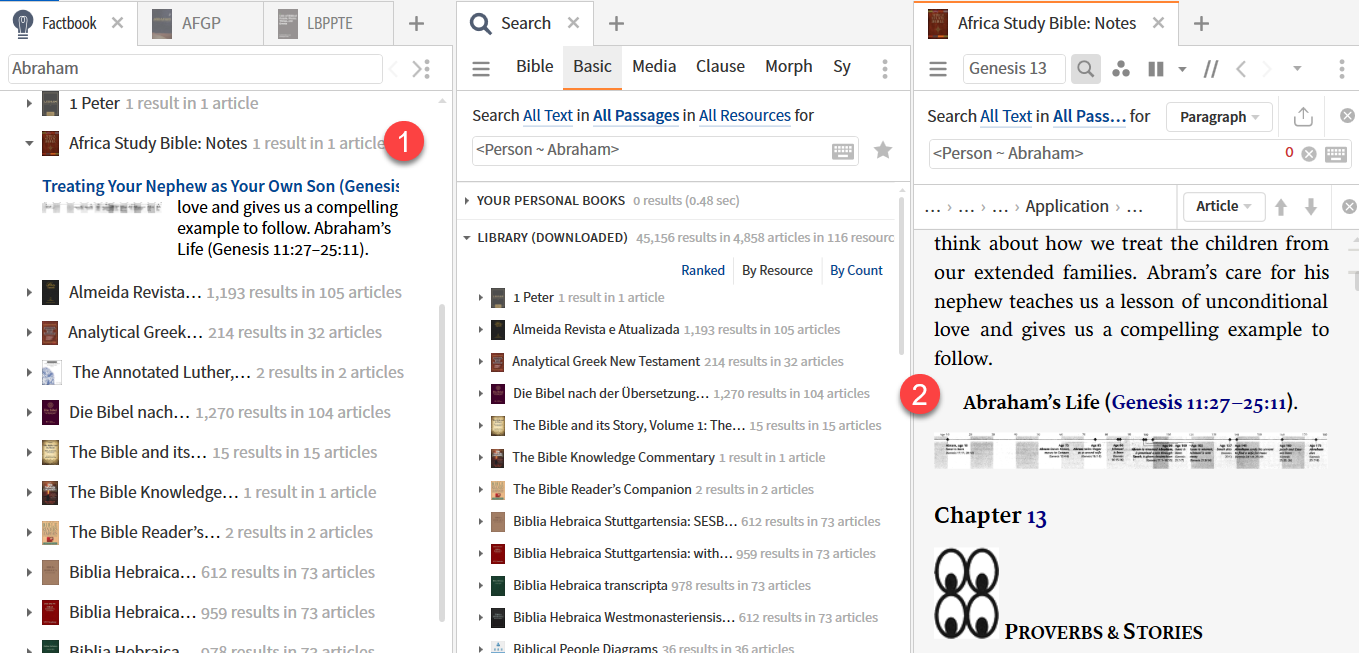1359x653 pixels.
Task: Click the Annotated Luther book cover icon
Action: 51,372
